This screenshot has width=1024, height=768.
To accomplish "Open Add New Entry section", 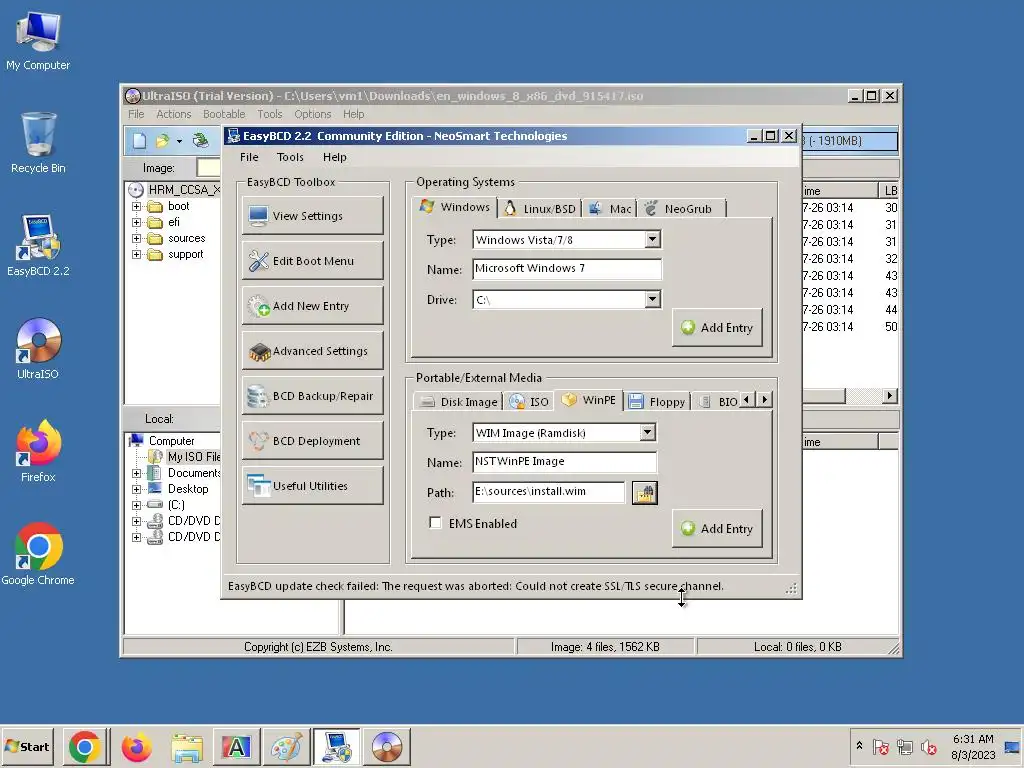I will (x=313, y=306).
